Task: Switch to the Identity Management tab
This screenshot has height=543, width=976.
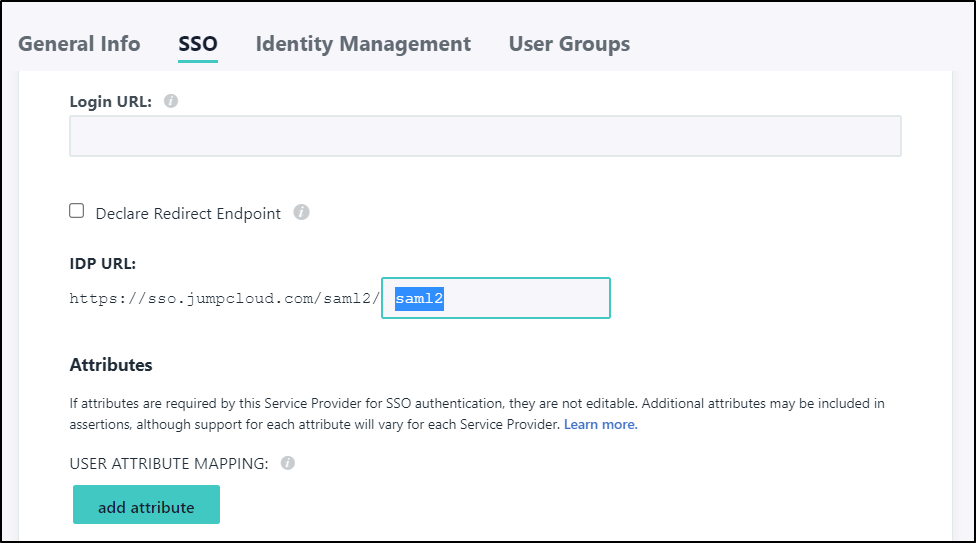Action: 363,44
